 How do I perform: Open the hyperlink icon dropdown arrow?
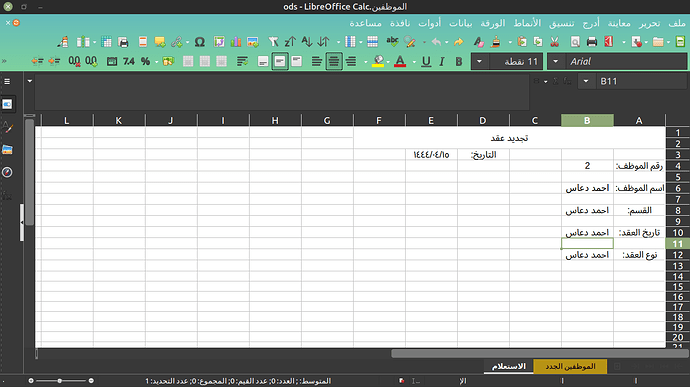[187, 42]
